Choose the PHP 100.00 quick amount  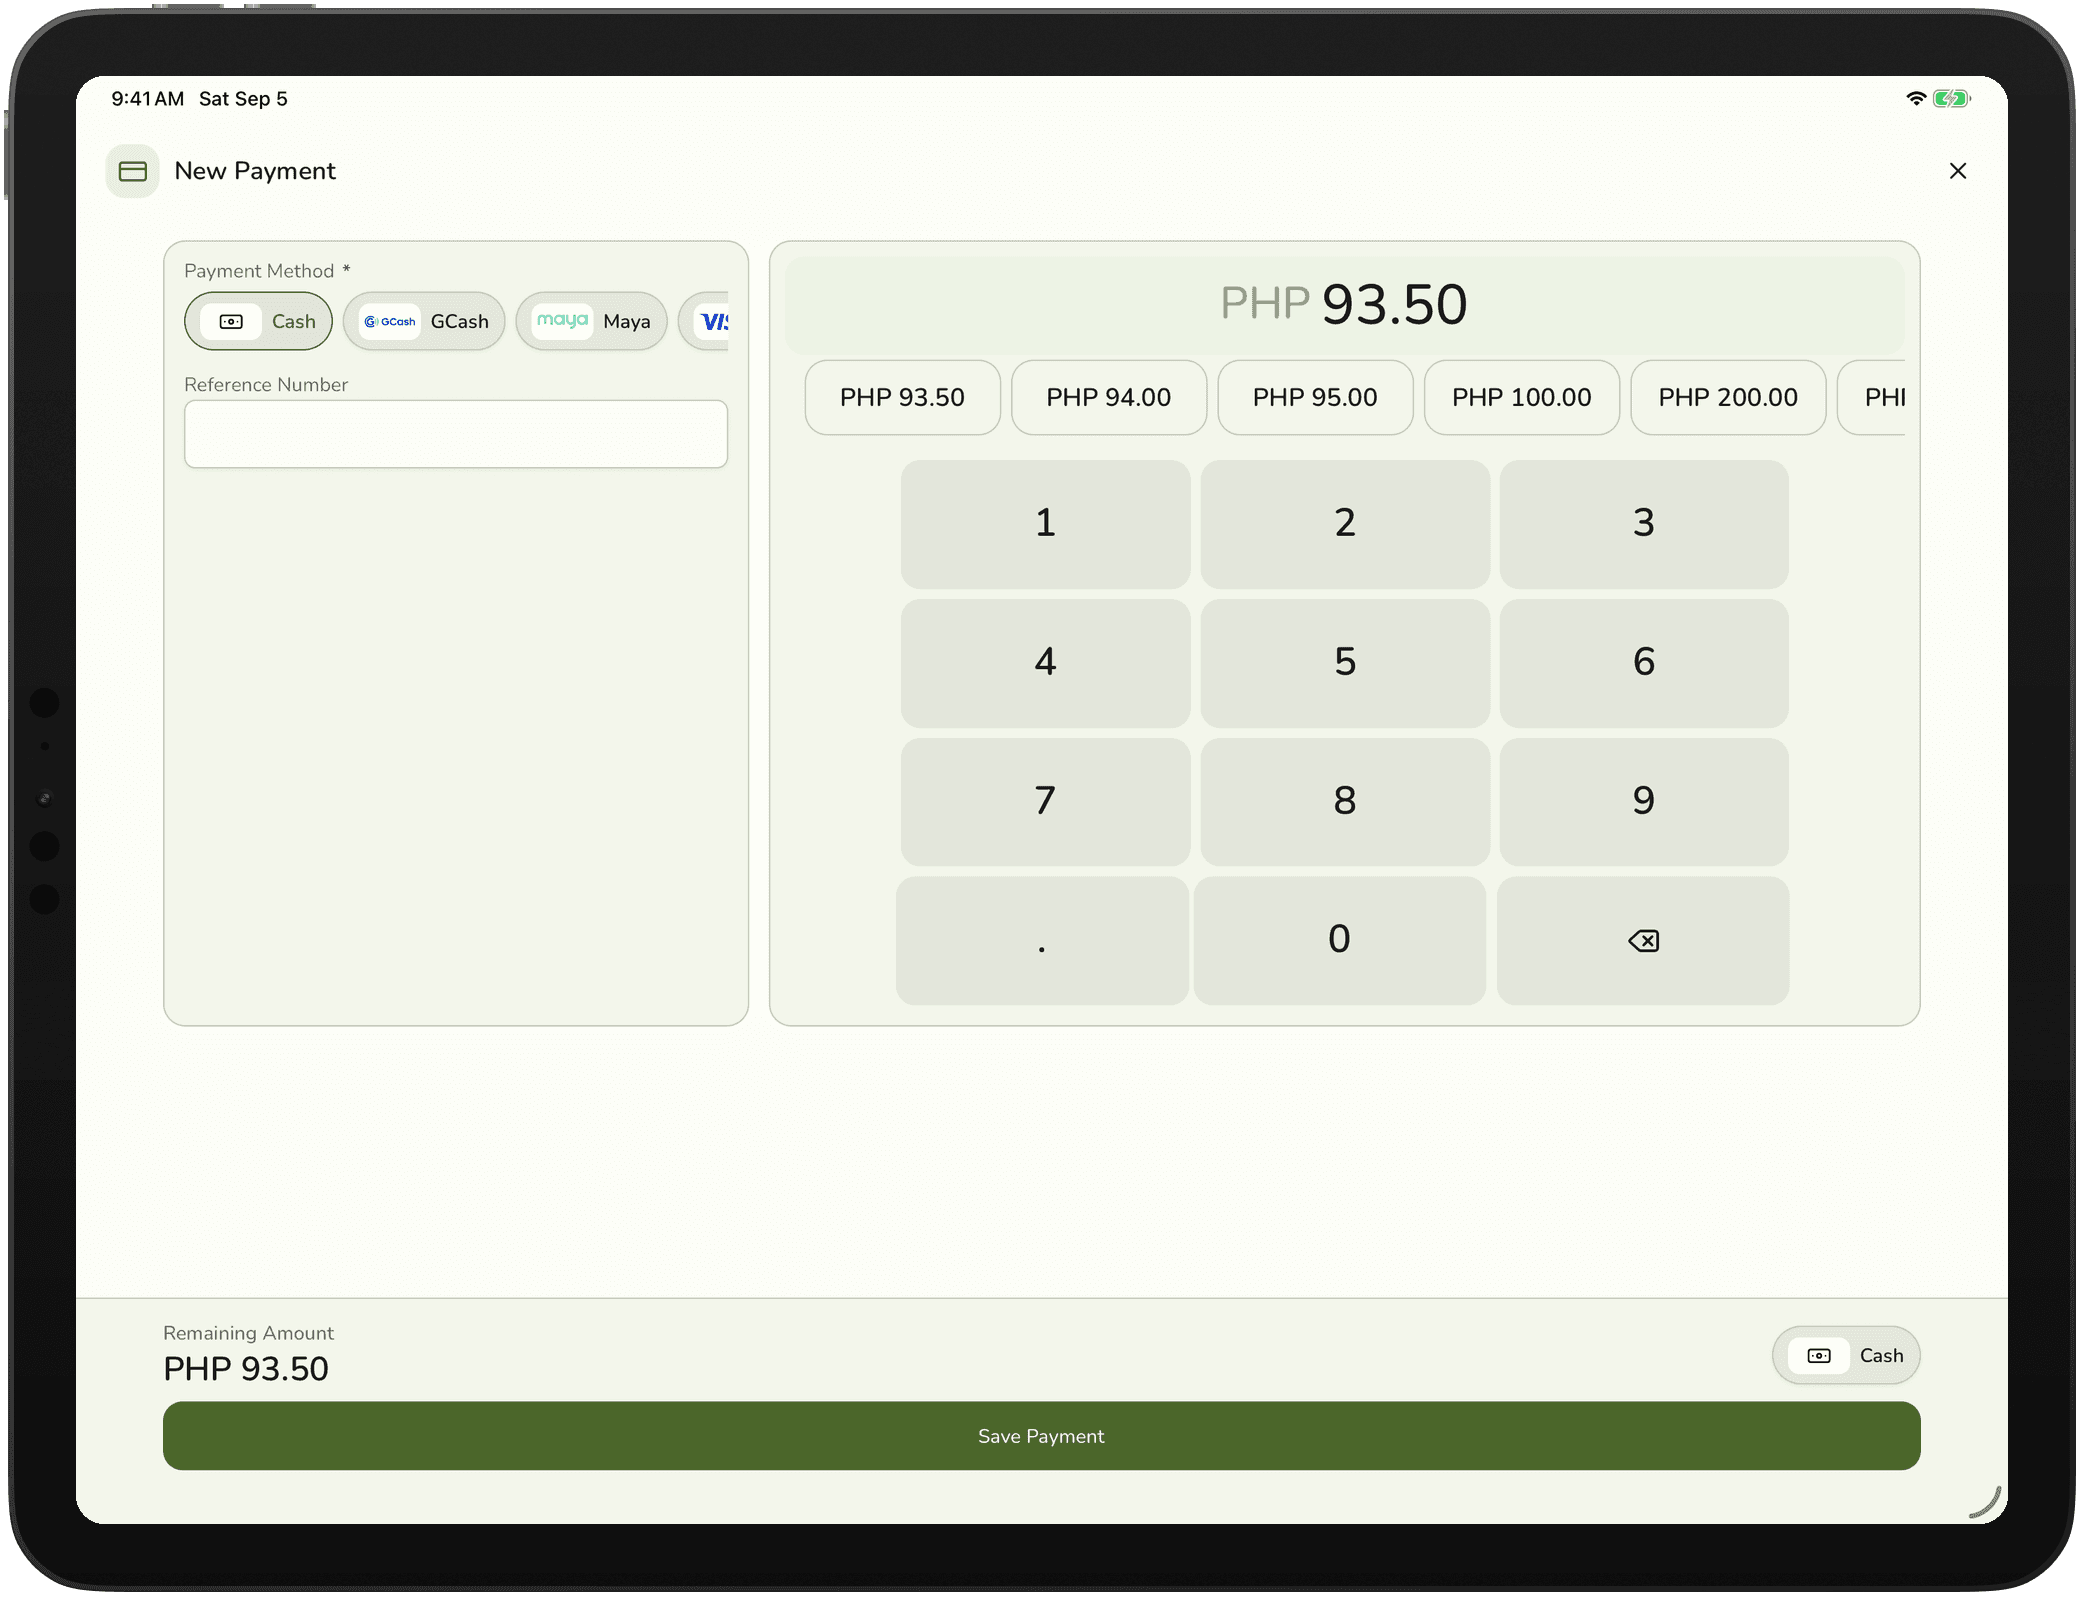1522,397
